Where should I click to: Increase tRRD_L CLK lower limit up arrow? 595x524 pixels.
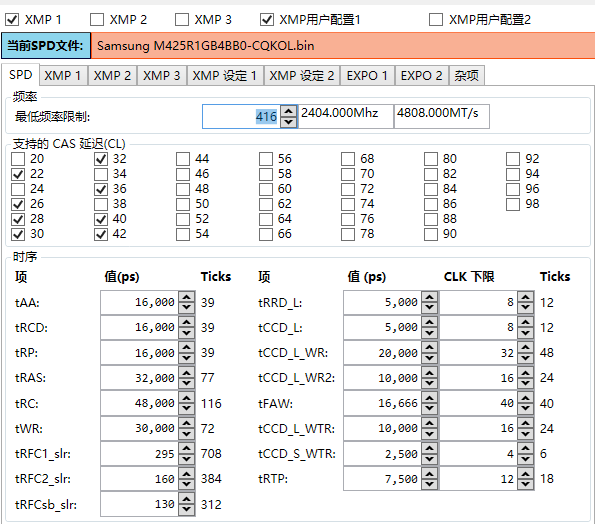pos(526,297)
